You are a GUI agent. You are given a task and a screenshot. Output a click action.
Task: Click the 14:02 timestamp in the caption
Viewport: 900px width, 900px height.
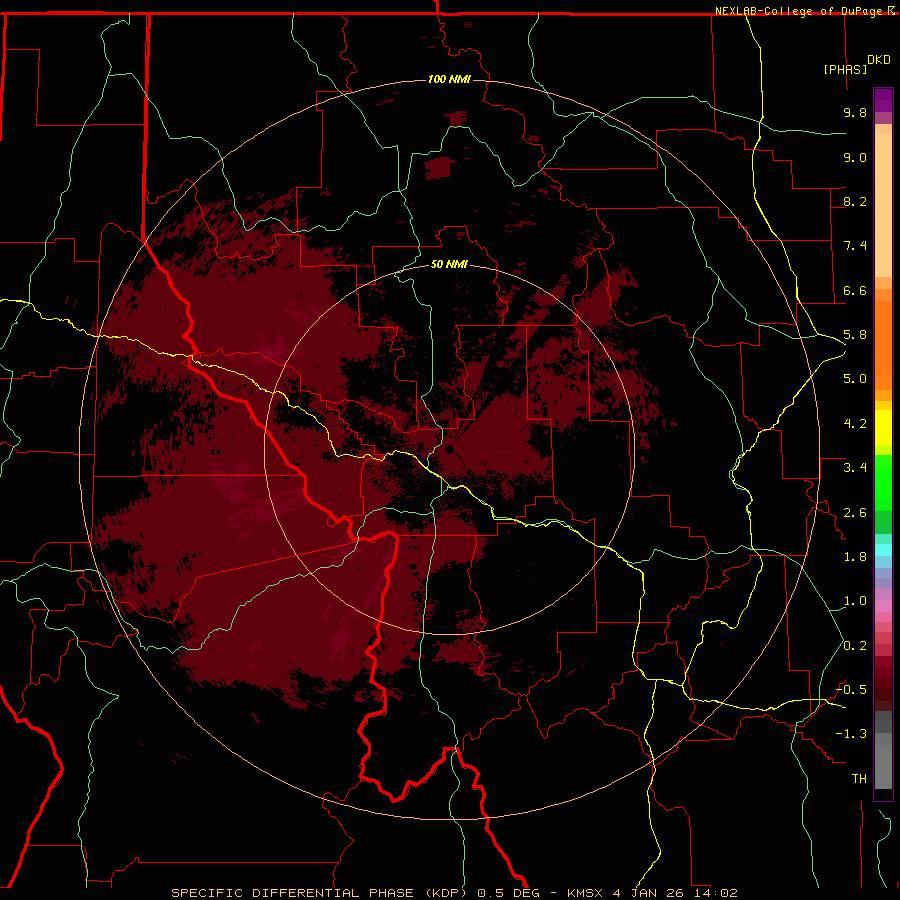[x=717, y=893]
